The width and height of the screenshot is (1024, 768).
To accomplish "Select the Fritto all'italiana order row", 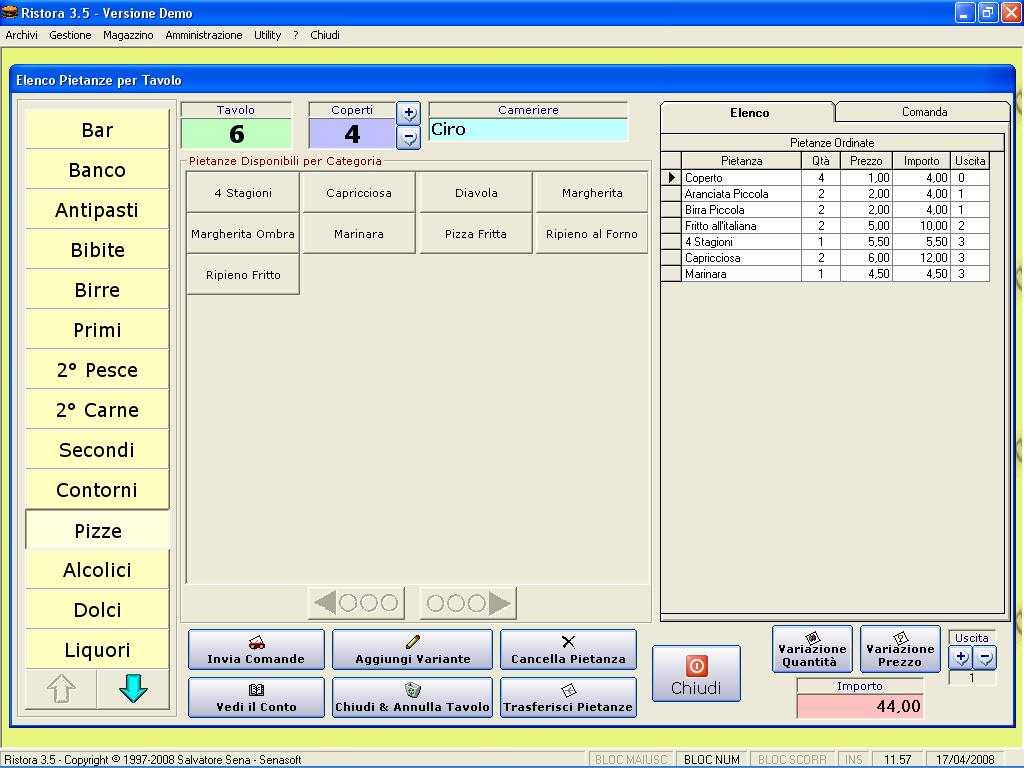I will point(825,226).
